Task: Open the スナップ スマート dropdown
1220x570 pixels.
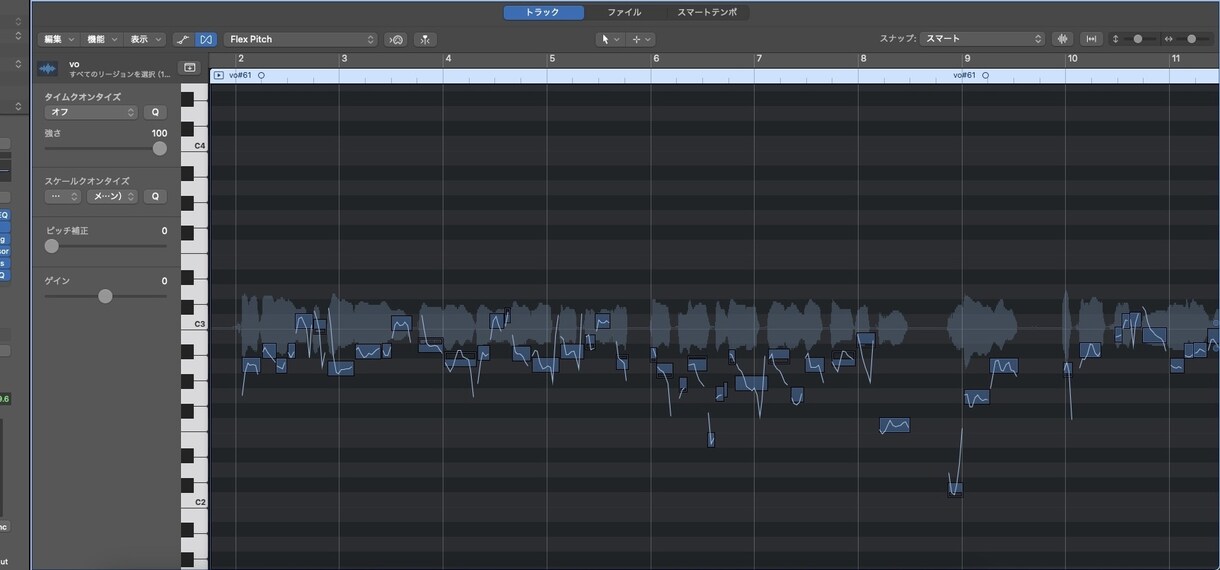Action: point(982,39)
